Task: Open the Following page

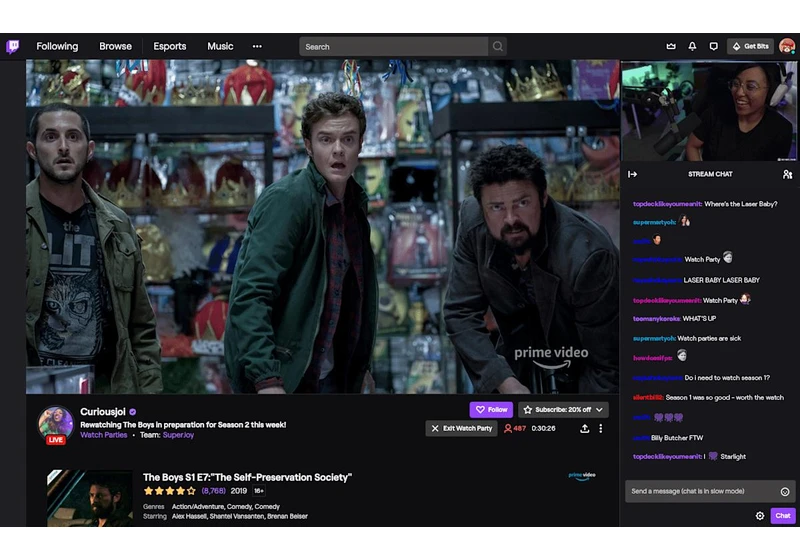Action: (x=57, y=46)
